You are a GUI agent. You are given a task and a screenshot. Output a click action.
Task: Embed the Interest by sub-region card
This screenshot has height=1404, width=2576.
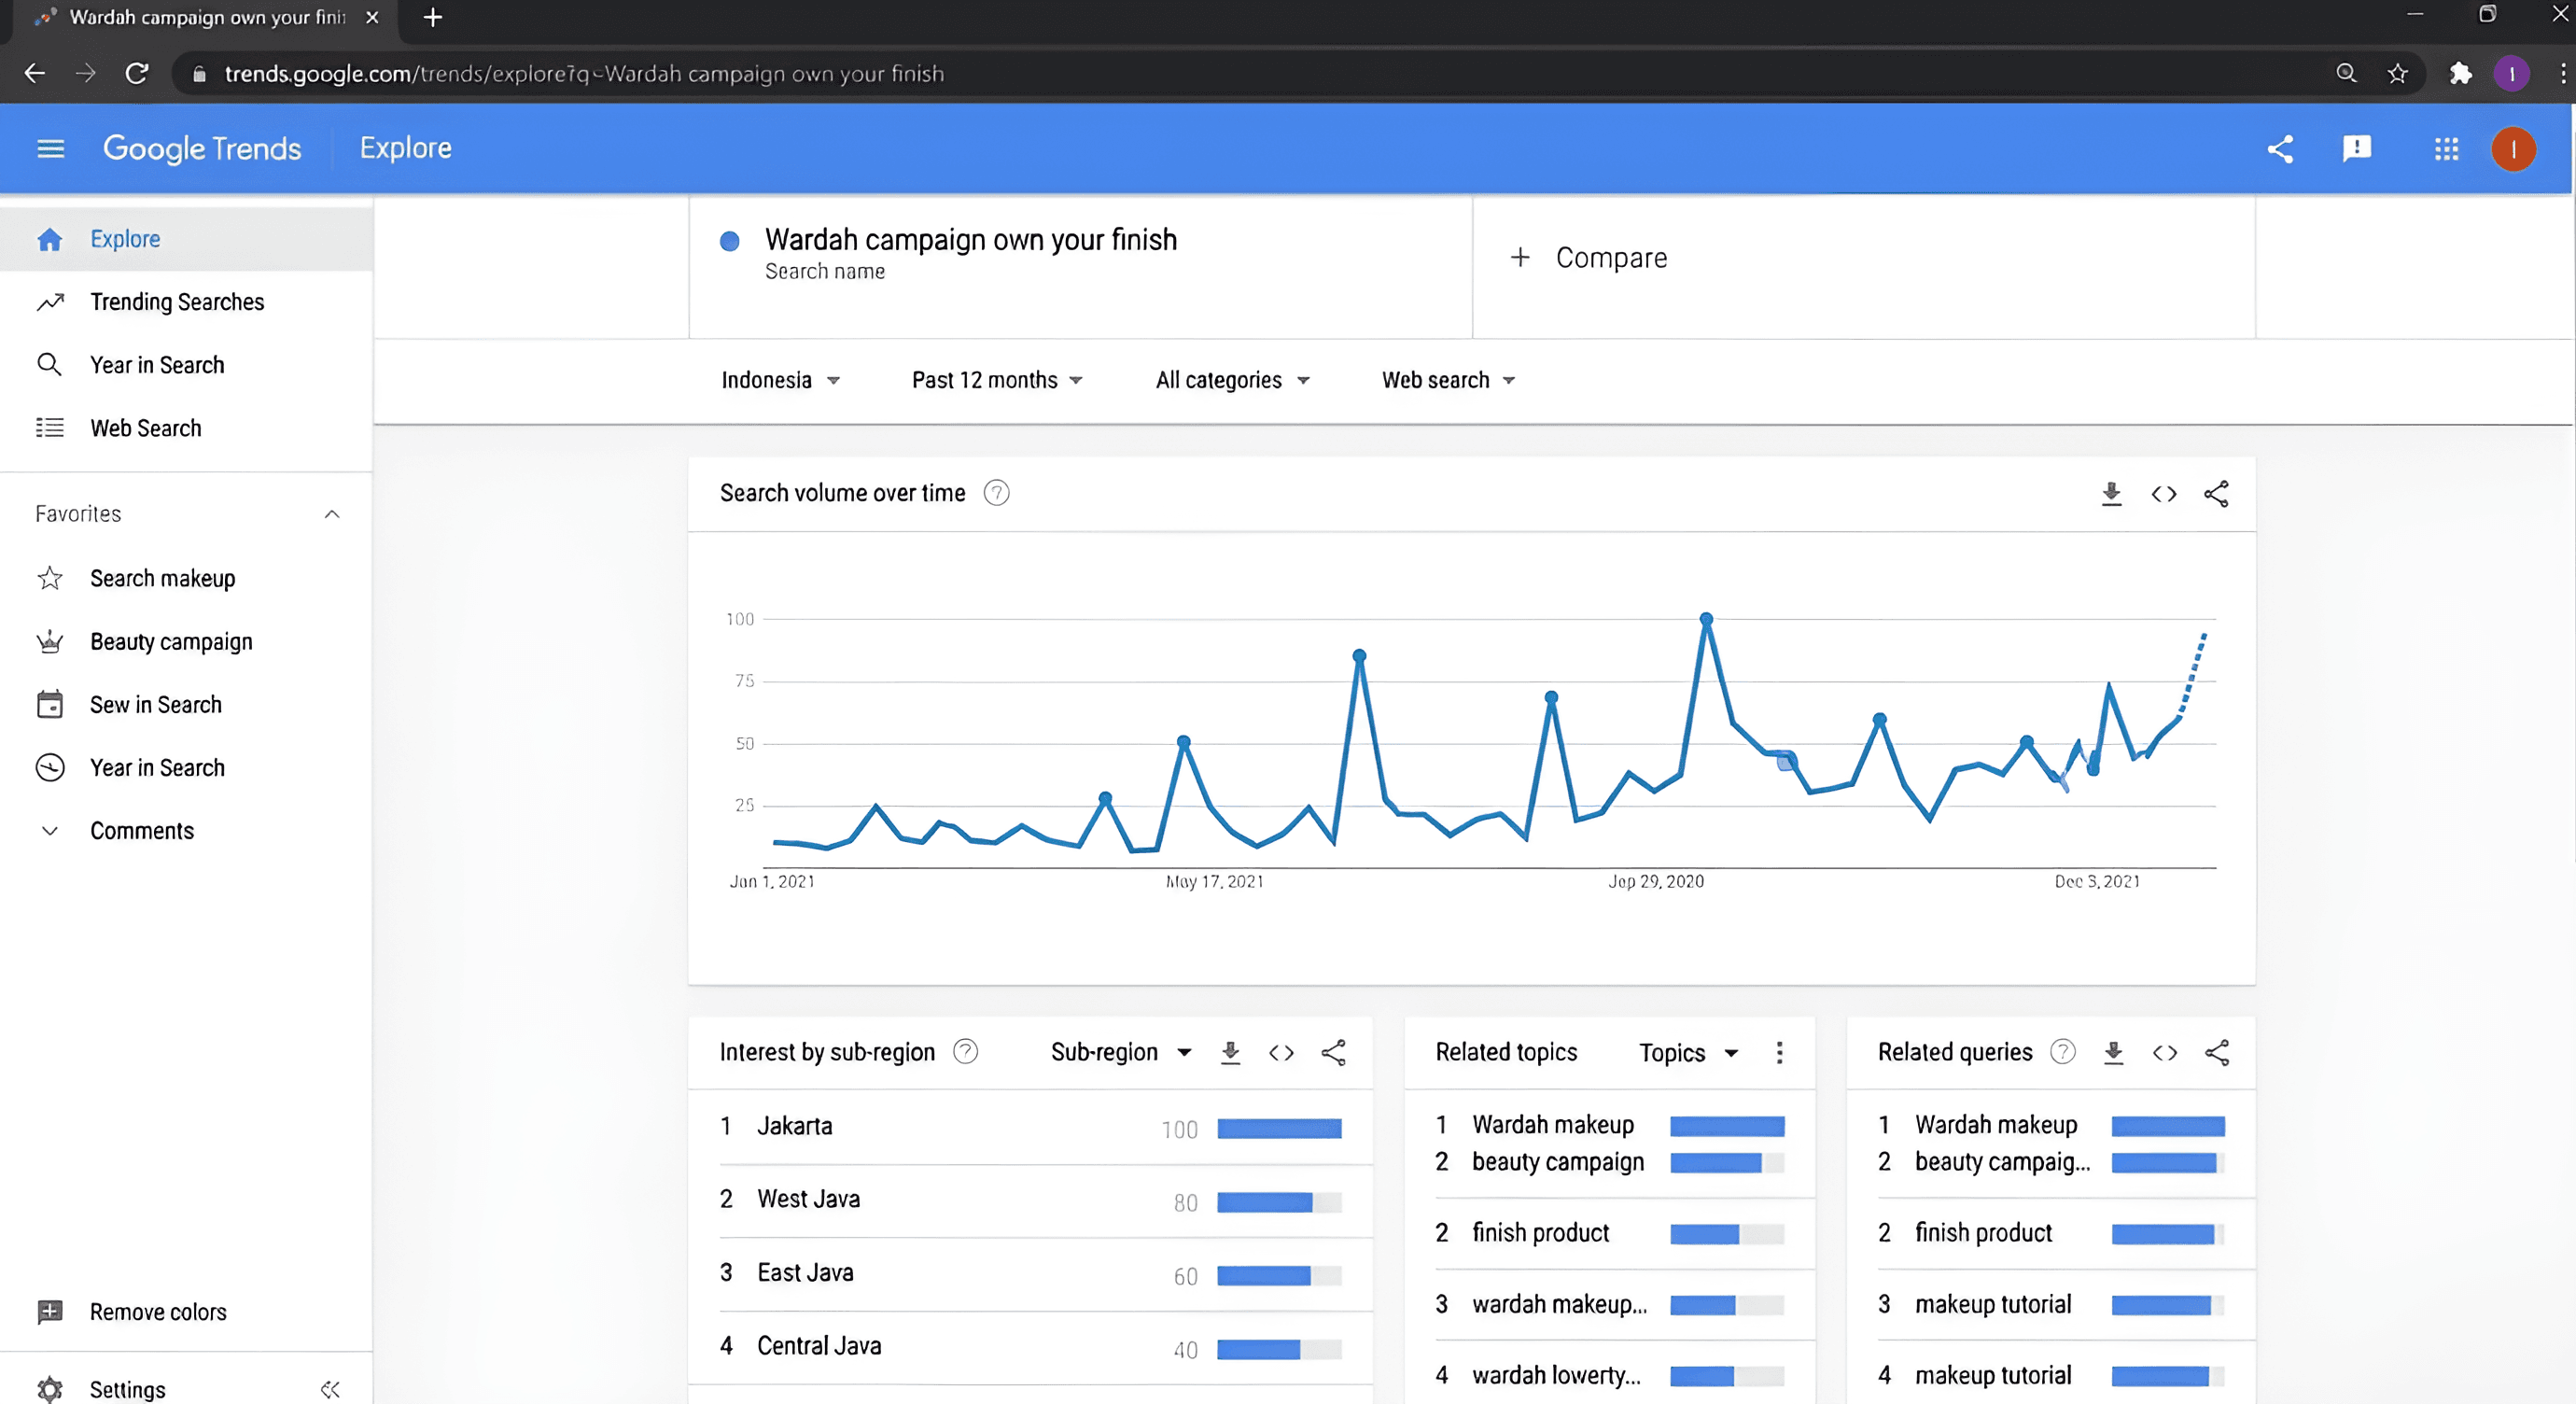[x=1281, y=1052]
